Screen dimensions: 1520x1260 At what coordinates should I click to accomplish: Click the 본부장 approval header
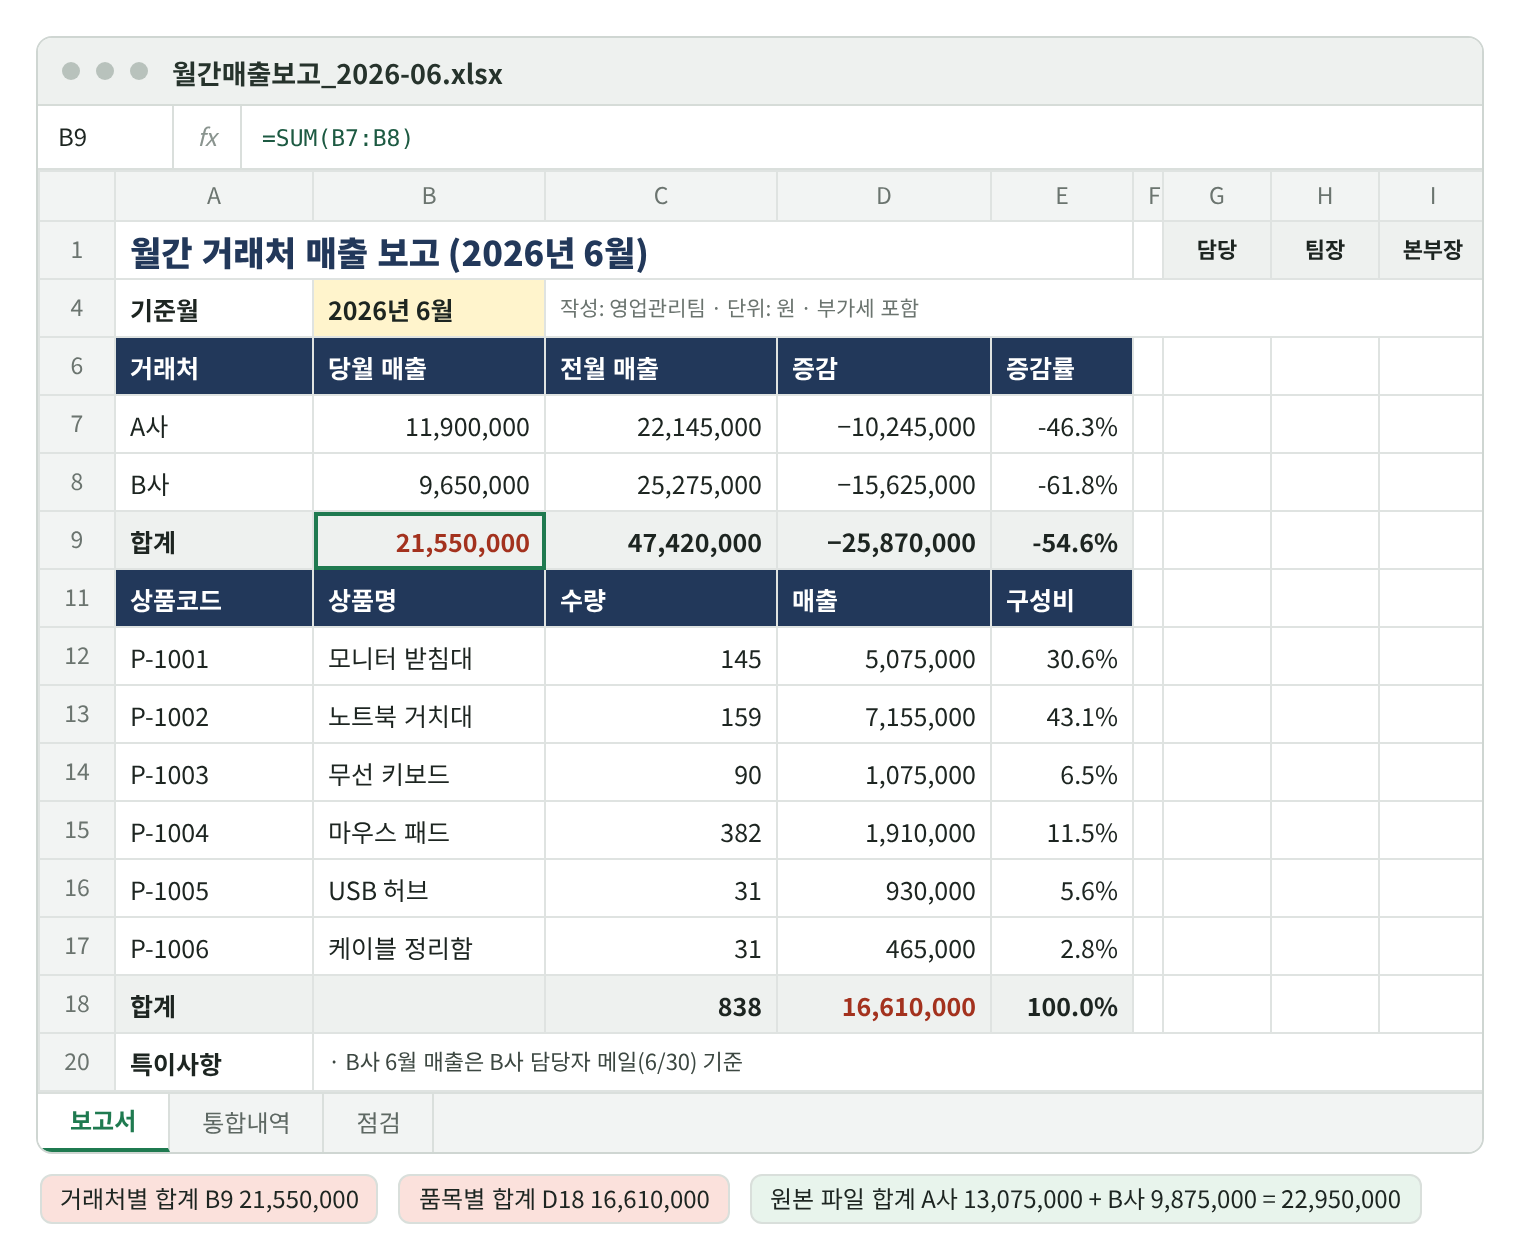pos(1432,250)
